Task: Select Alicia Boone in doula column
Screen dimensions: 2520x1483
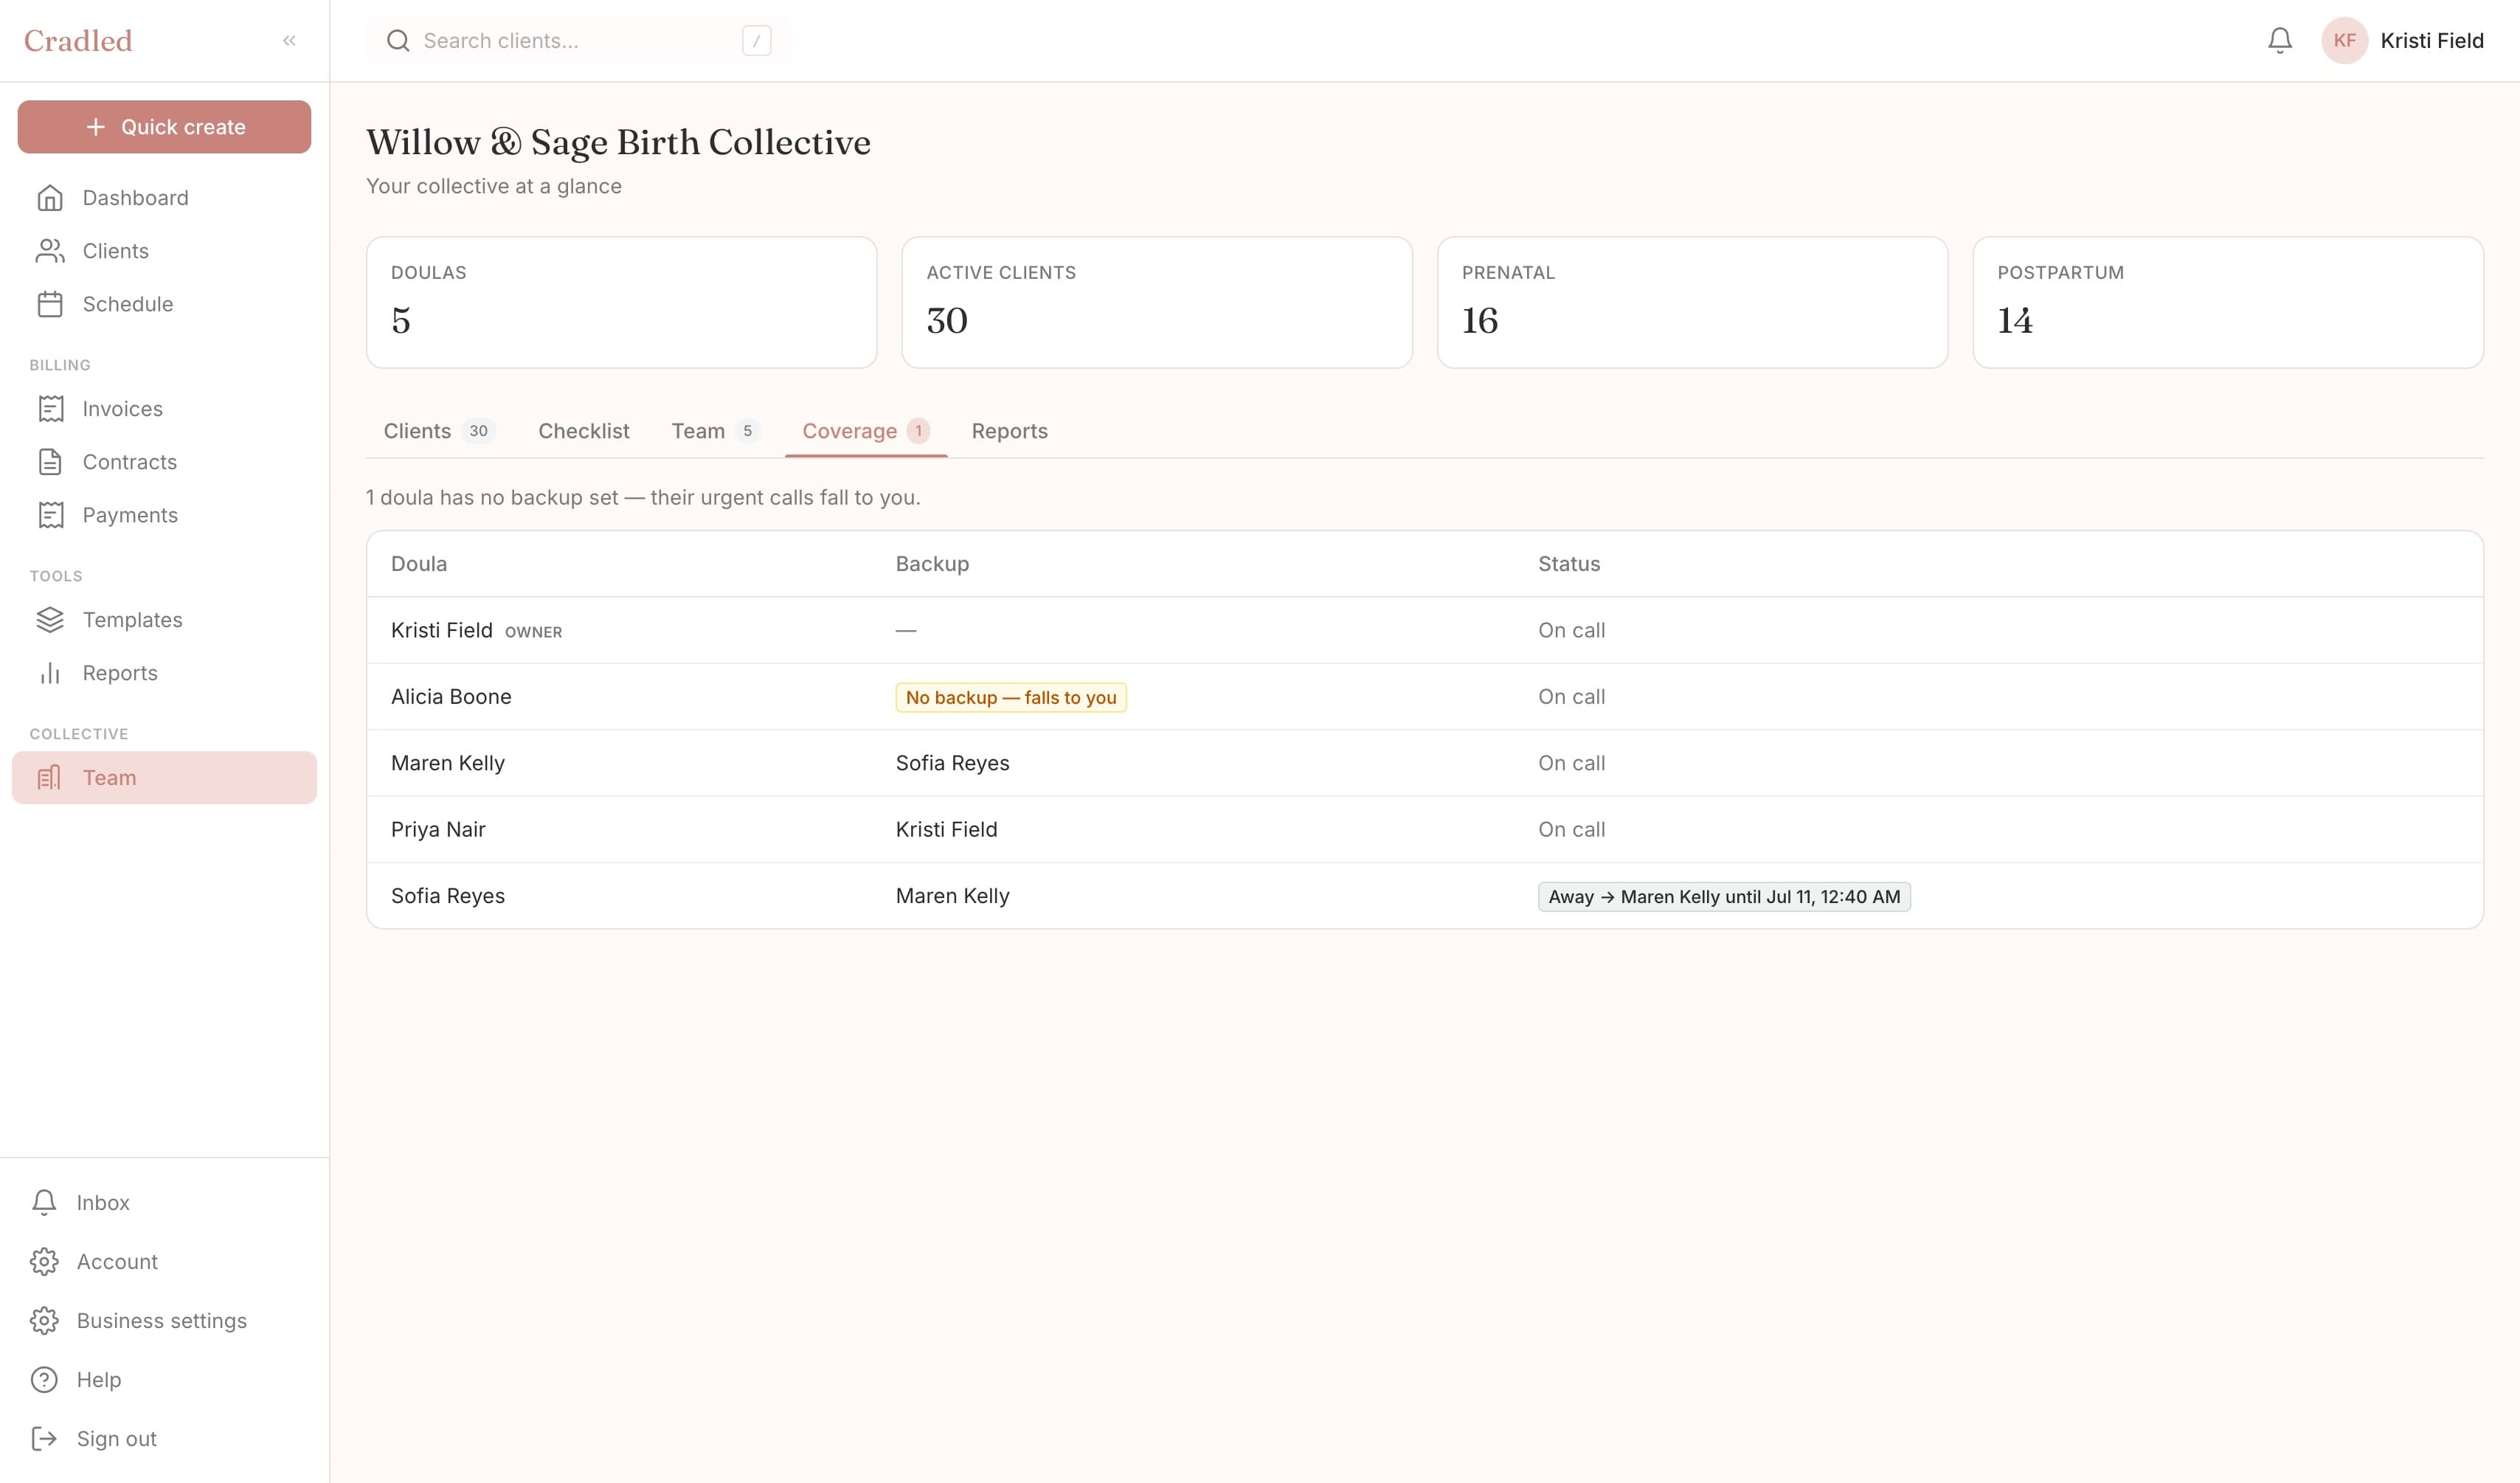Action: (x=451, y=697)
